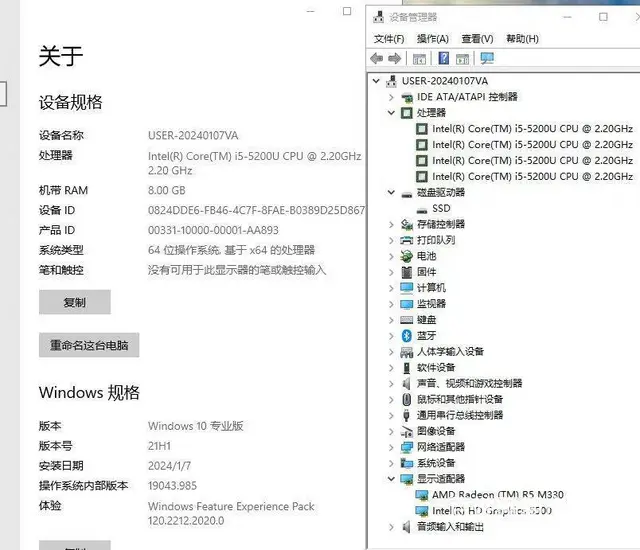This screenshot has width=640, height=550.
Task: Select AMD Radeon (TM) R5 M330 adapter
Action: coord(498,495)
